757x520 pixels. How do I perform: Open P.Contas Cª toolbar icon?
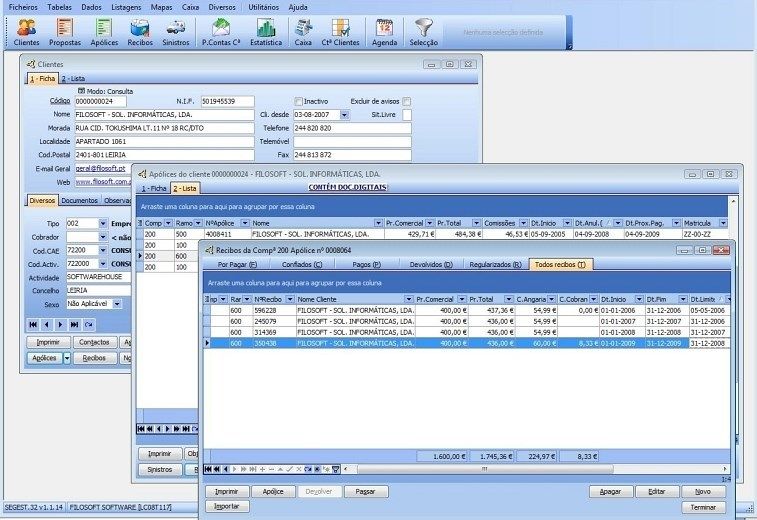[221, 32]
